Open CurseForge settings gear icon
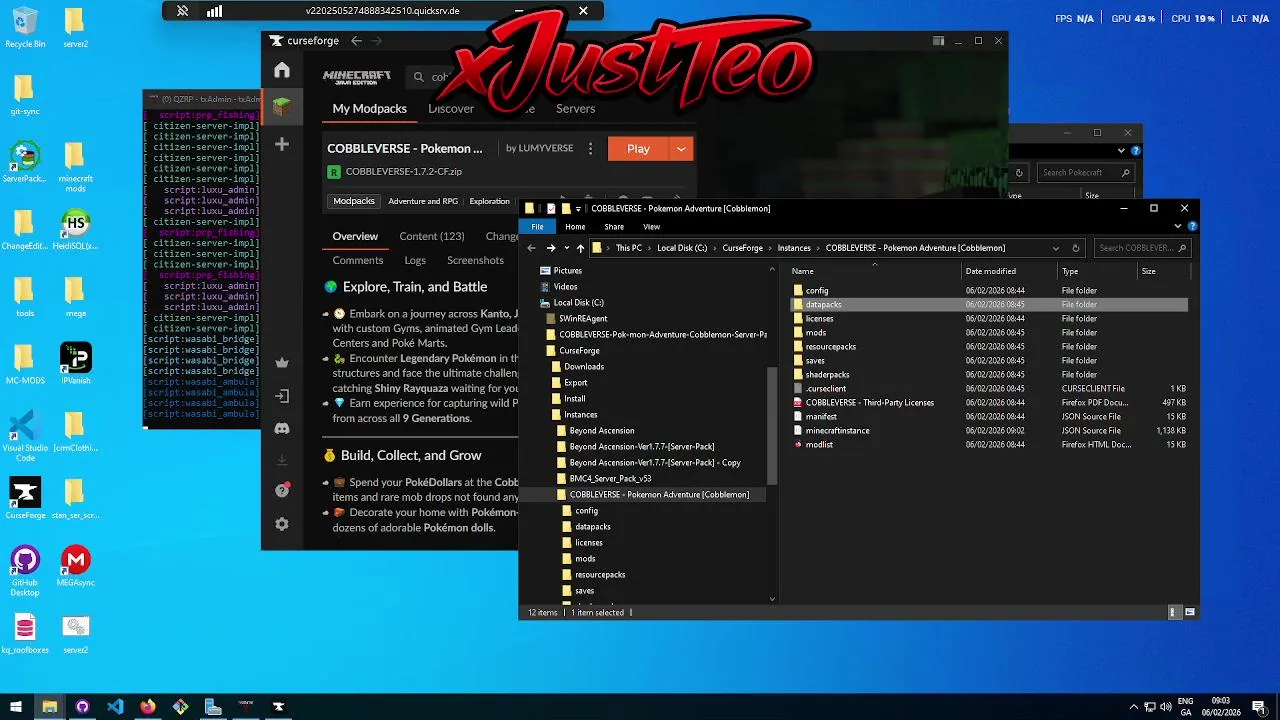Viewport: 1280px width, 720px height. 282,524
